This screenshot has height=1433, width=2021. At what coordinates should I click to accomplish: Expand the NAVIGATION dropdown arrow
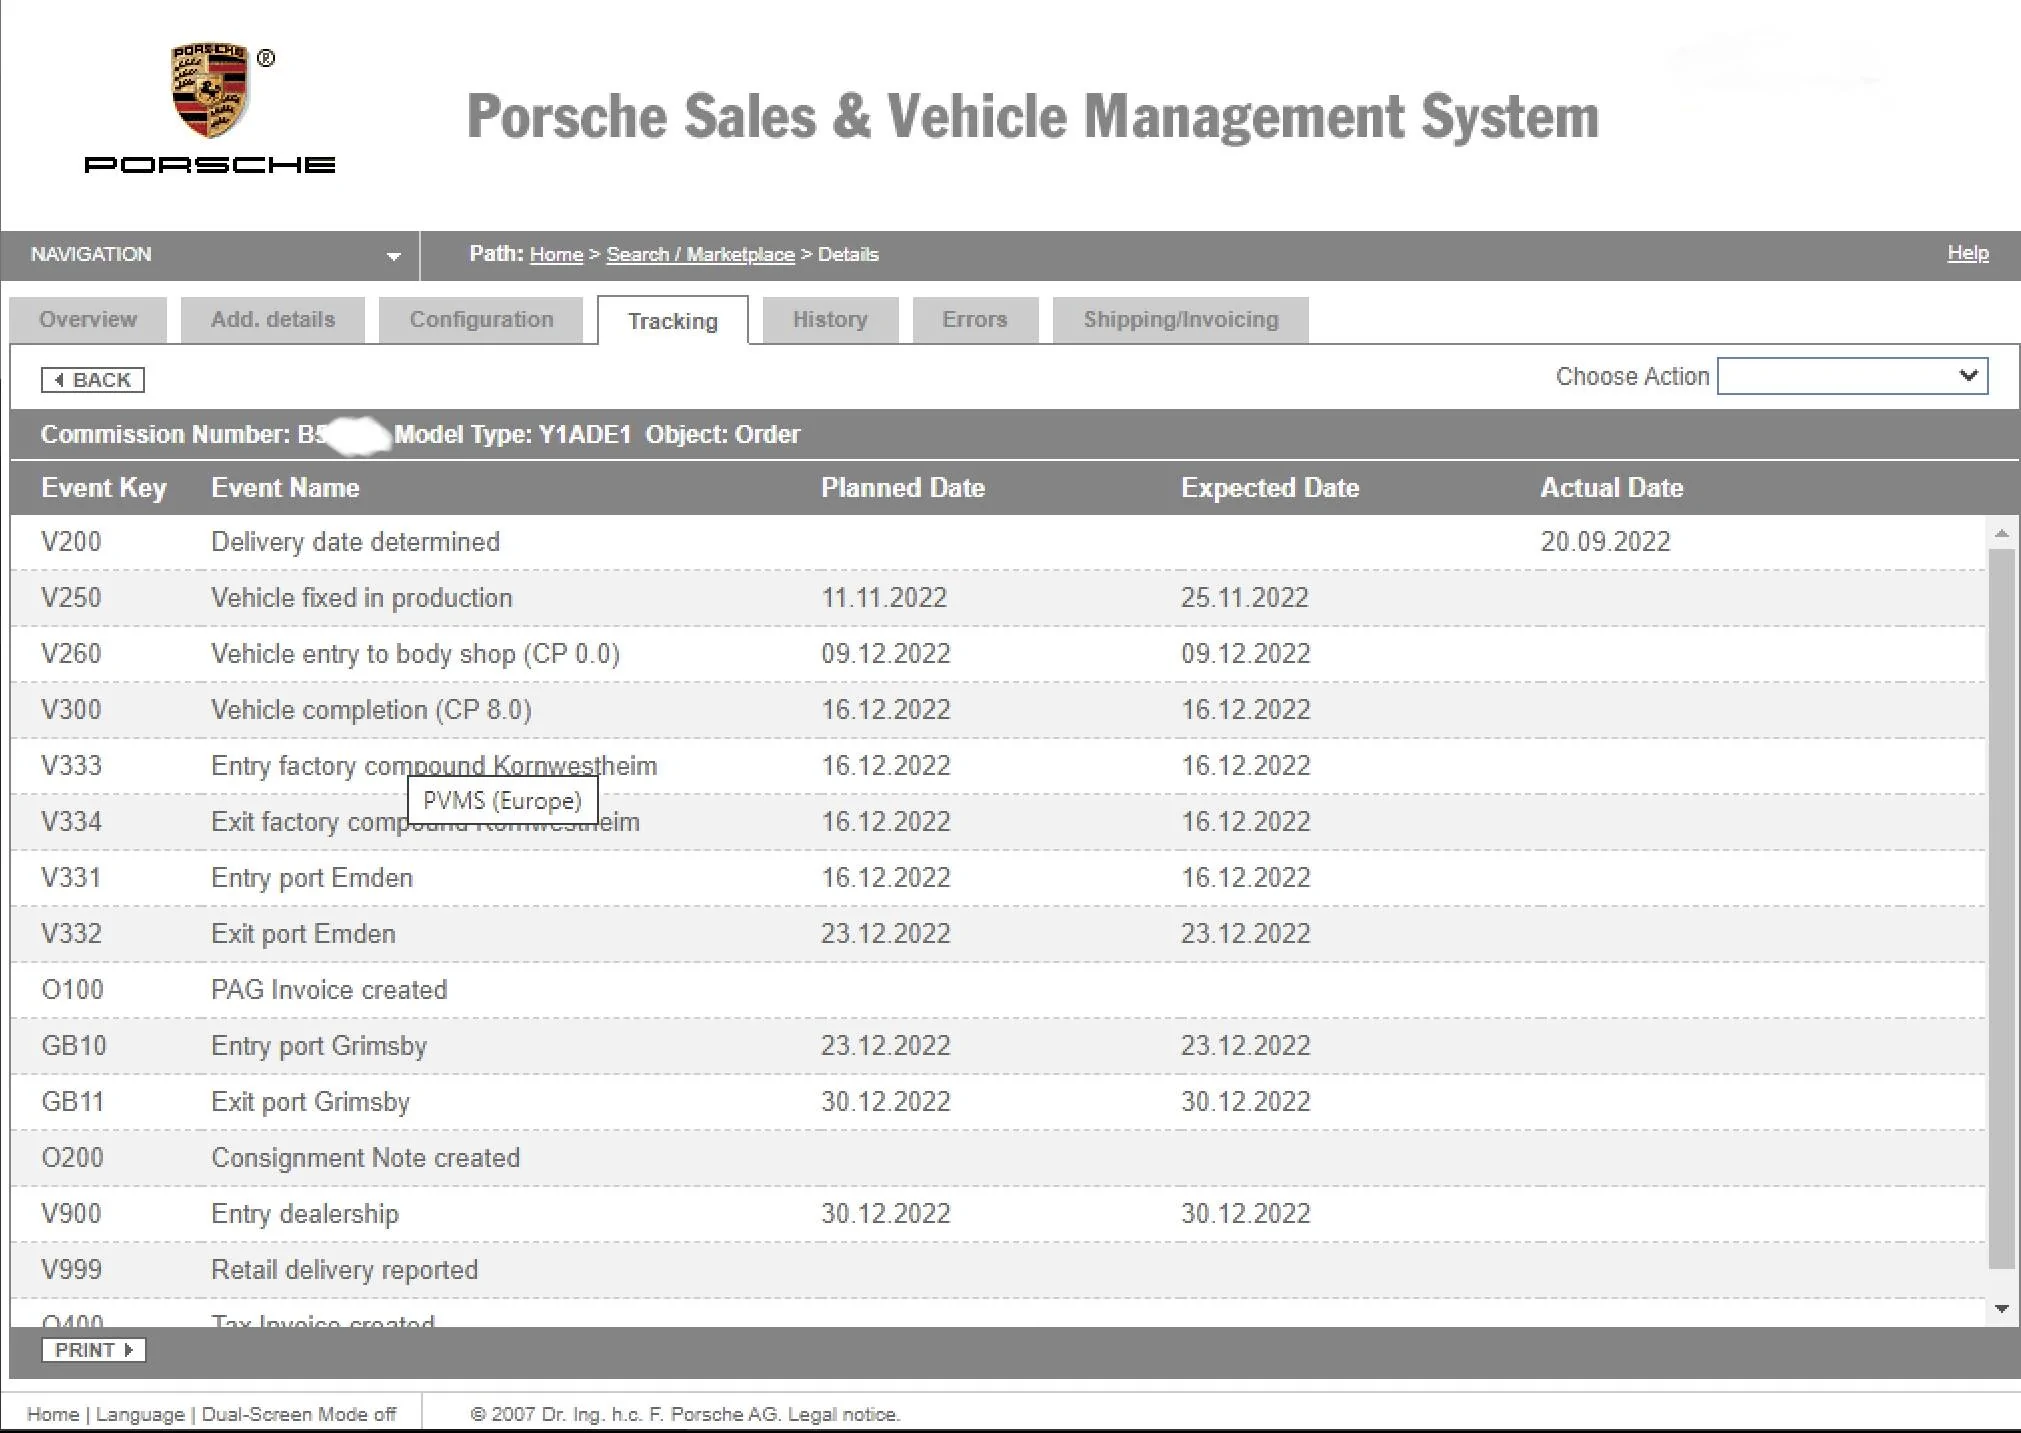click(x=393, y=256)
